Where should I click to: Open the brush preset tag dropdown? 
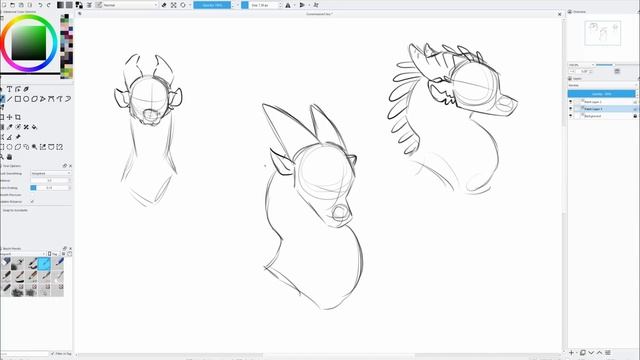click(x=23, y=253)
